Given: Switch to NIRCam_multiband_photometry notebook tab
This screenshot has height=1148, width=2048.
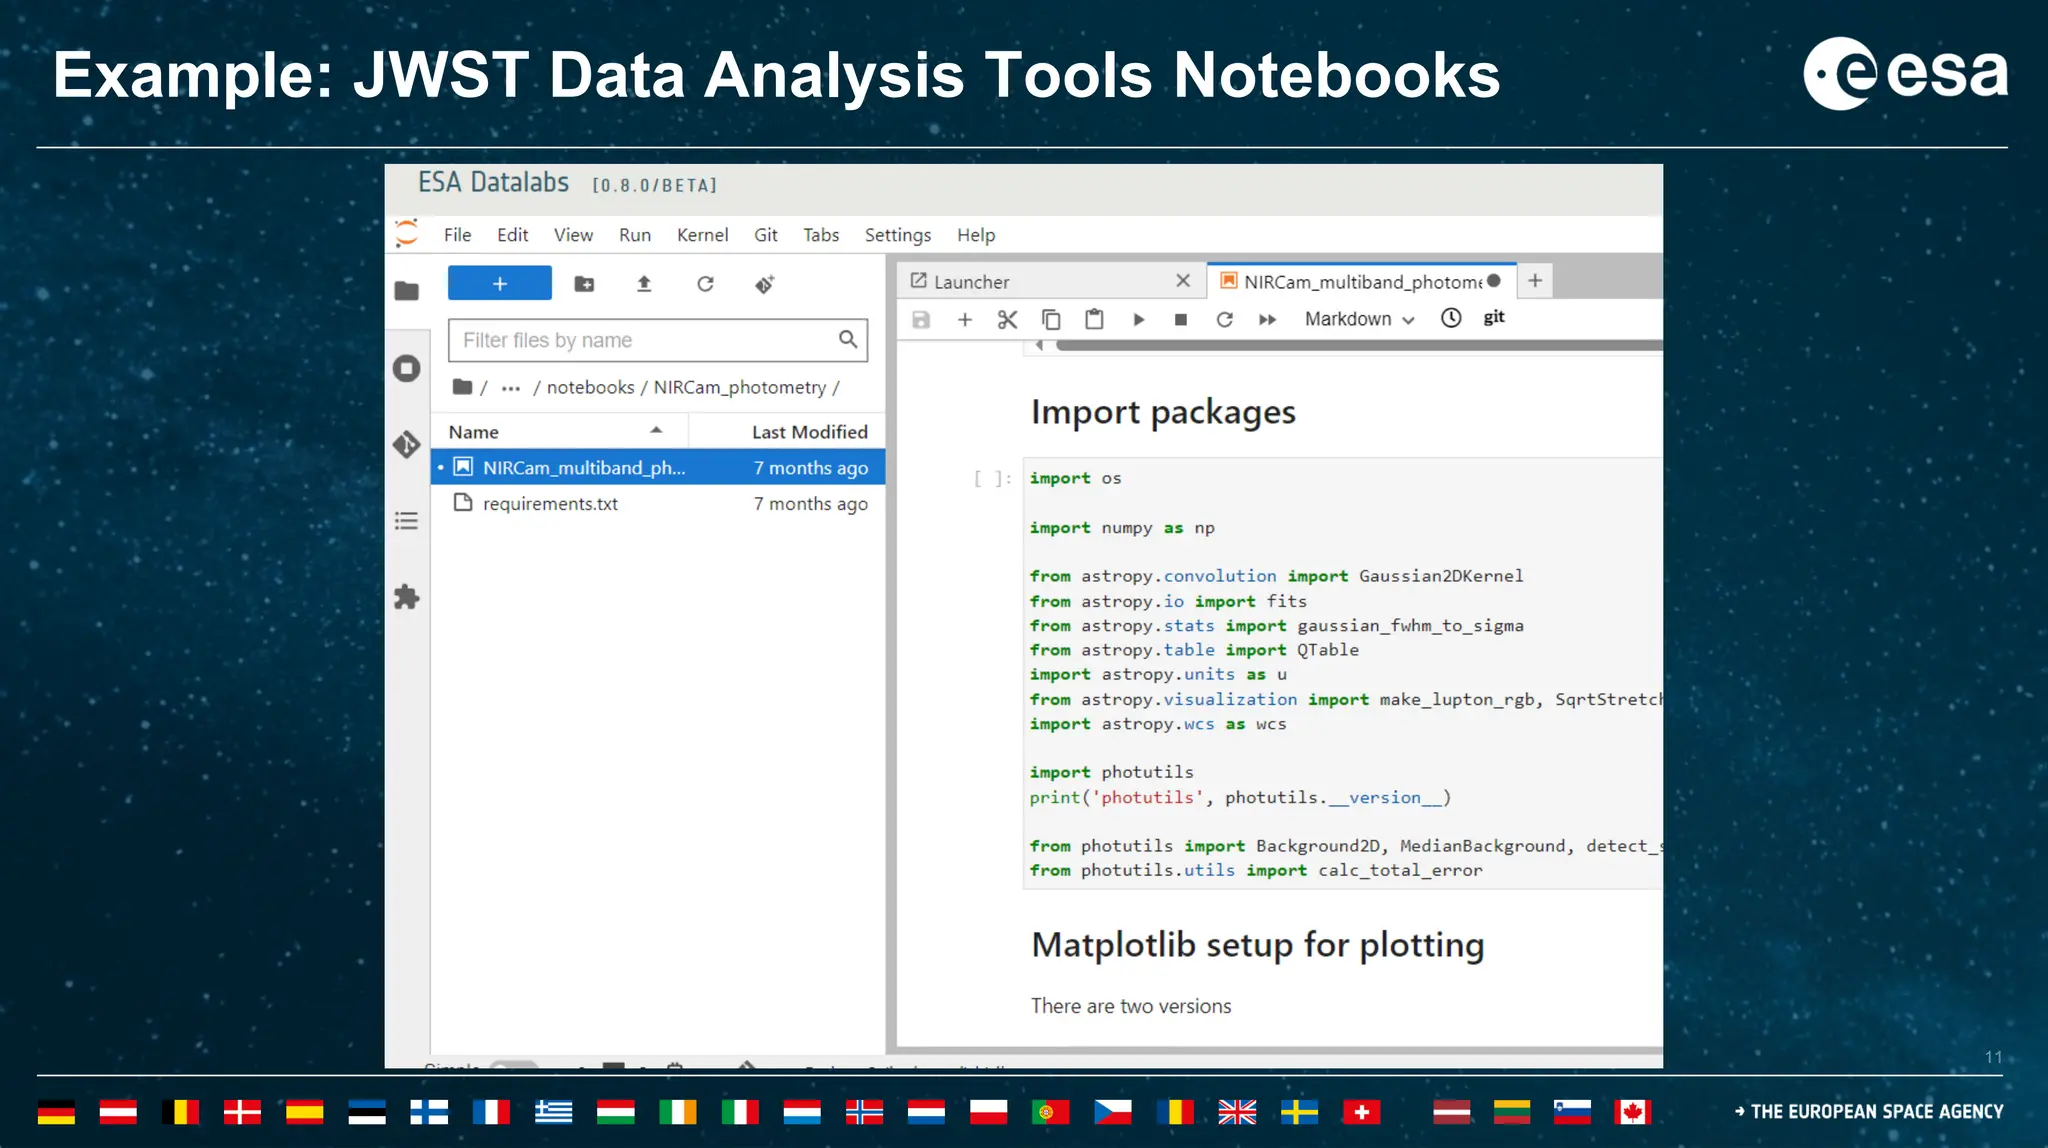Looking at the screenshot, I should [x=1360, y=282].
